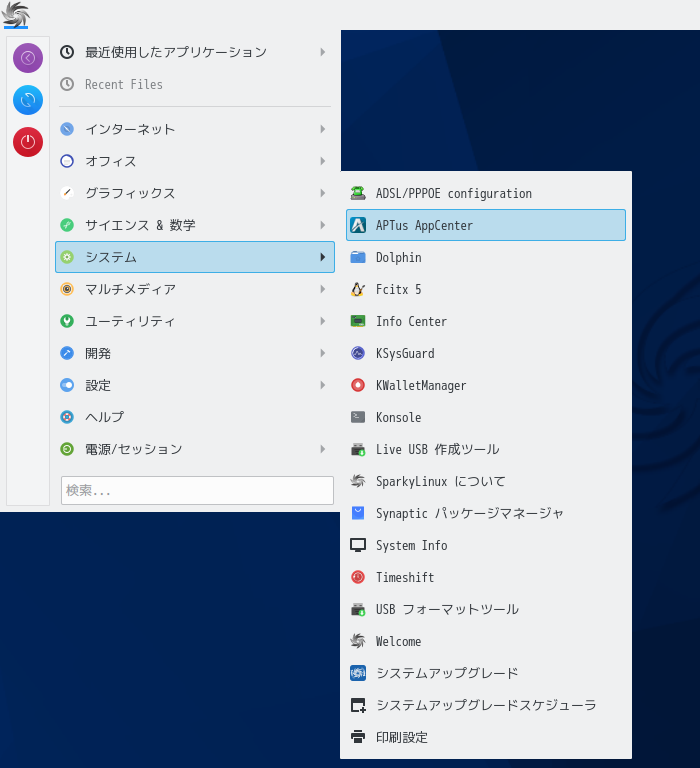Image resolution: width=700 pixels, height=768 pixels.
Task: Open the 設定 category
Action: pyautogui.click(x=195, y=385)
